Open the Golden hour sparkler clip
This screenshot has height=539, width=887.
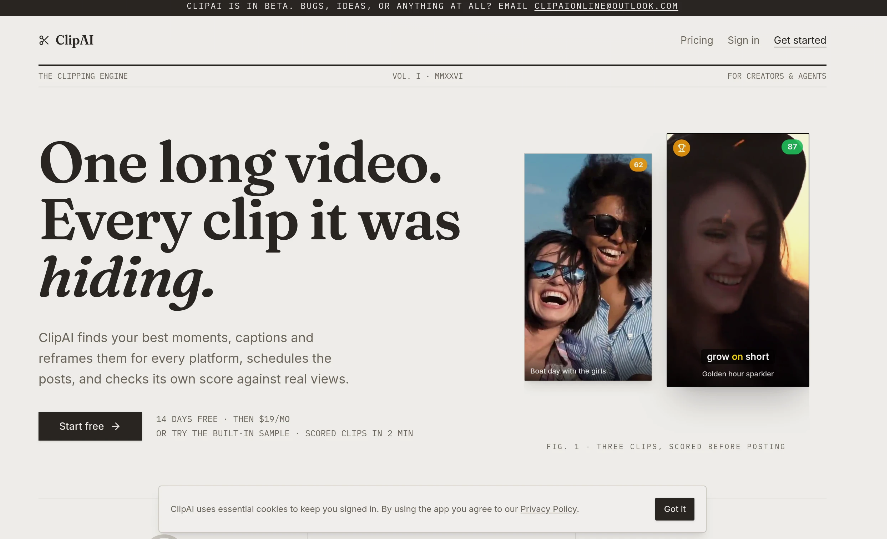[738, 260]
